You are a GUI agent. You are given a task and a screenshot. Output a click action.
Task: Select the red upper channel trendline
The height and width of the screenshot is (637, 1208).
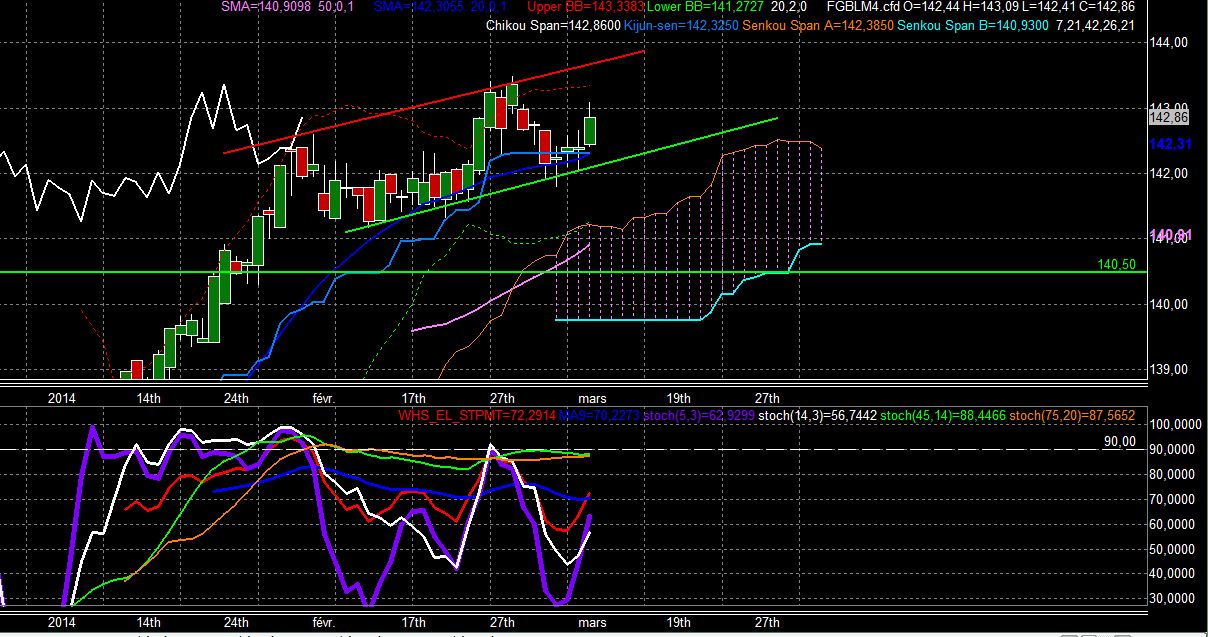[x=433, y=101]
